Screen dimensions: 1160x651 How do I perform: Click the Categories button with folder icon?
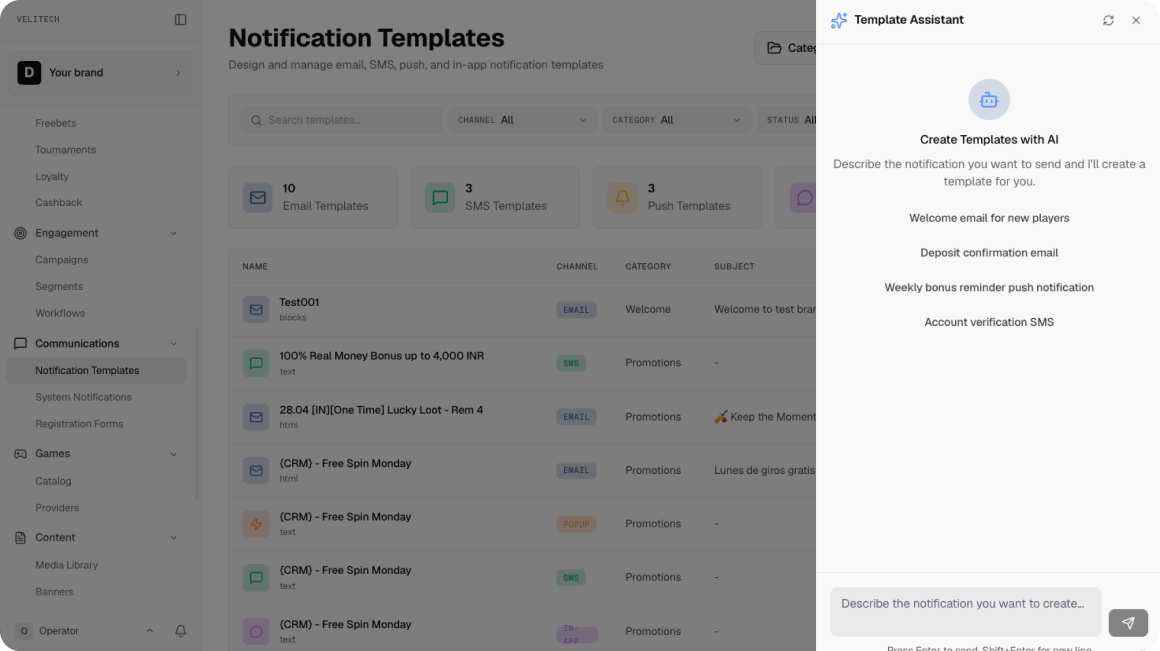click(x=786, y=48)
